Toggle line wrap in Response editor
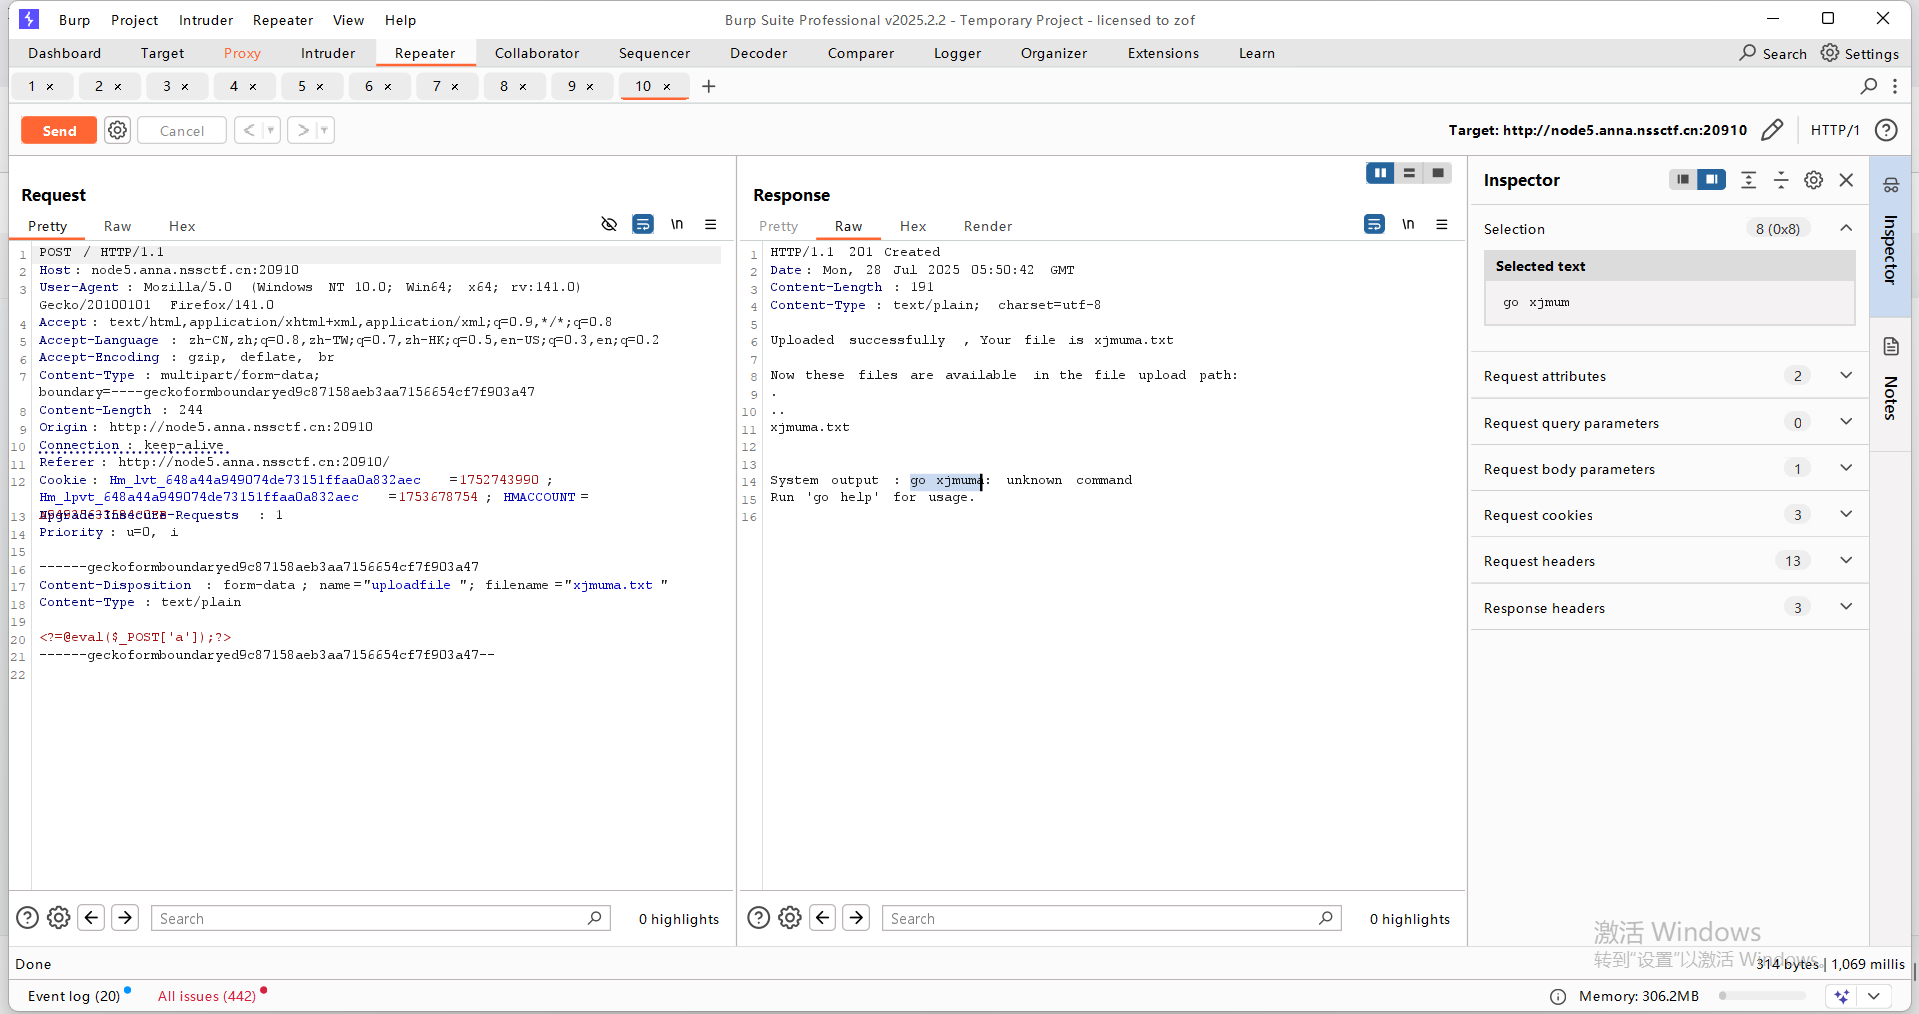The image size is (1919, 1014). (x=1375, y=224)
